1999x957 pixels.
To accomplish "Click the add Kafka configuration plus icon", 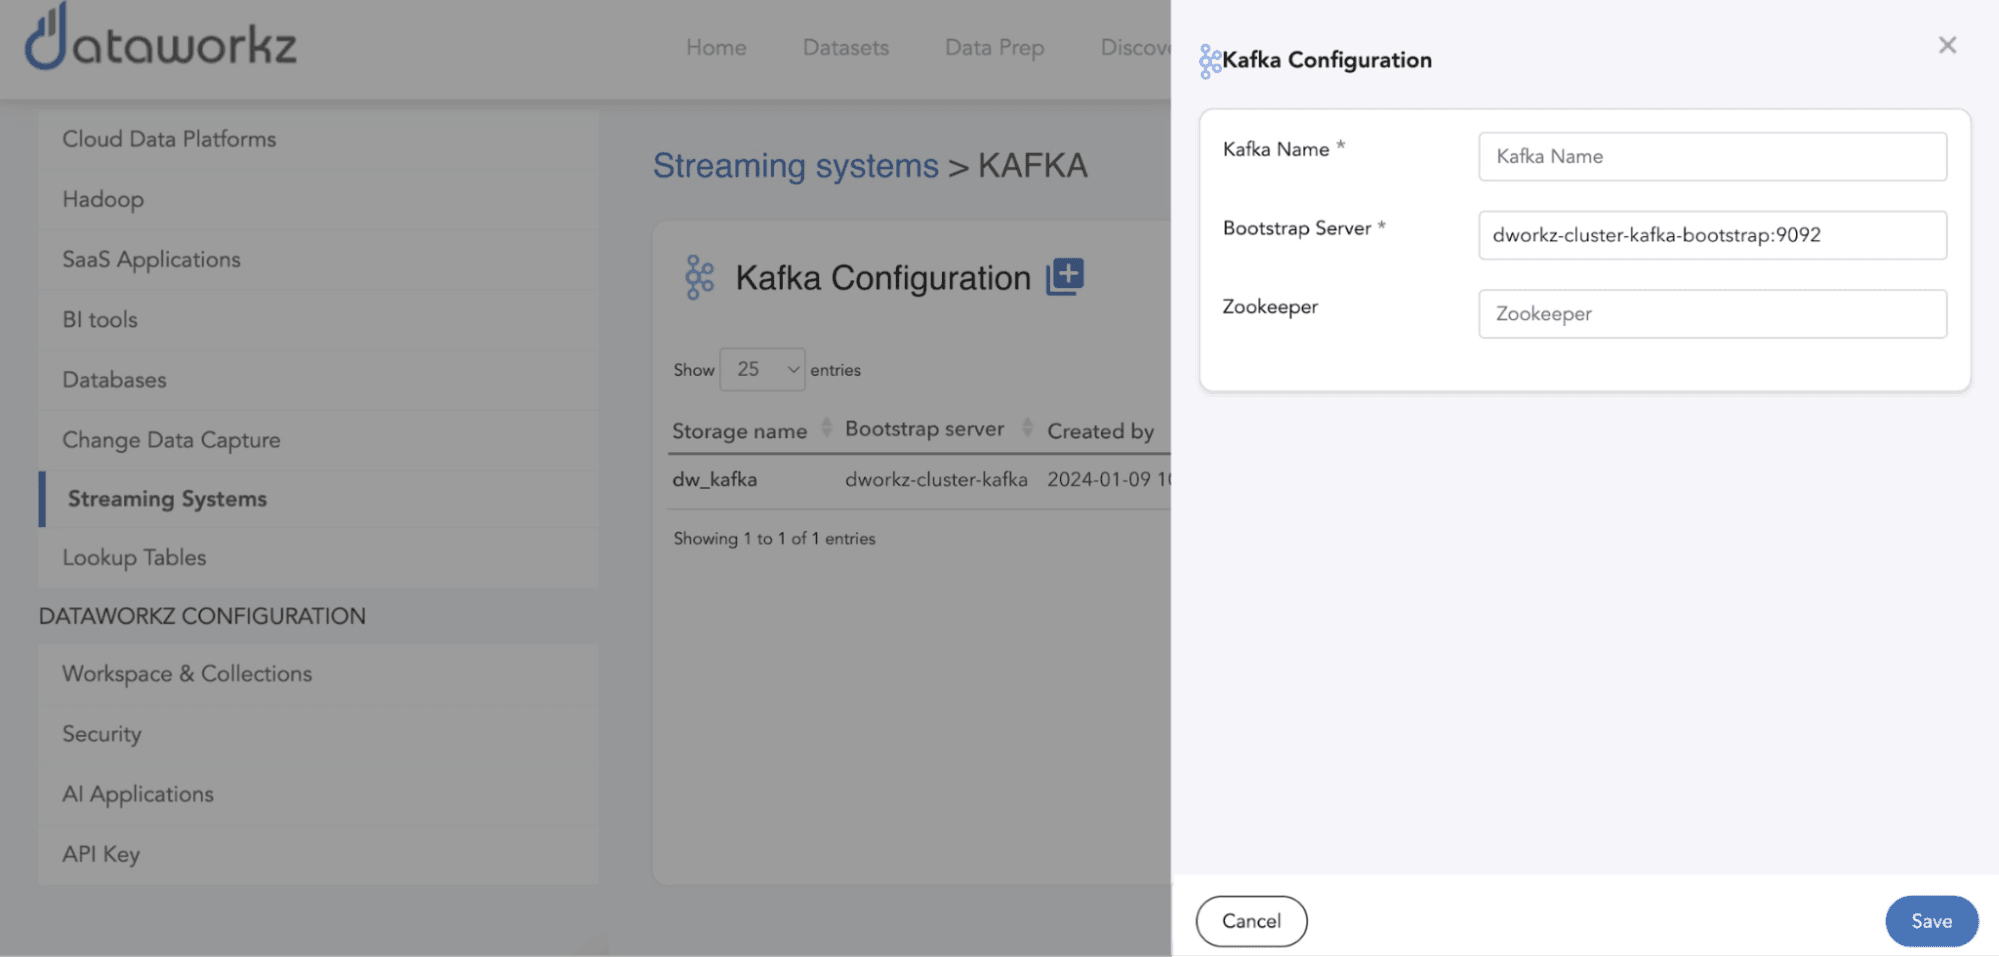I will 1065,276.
